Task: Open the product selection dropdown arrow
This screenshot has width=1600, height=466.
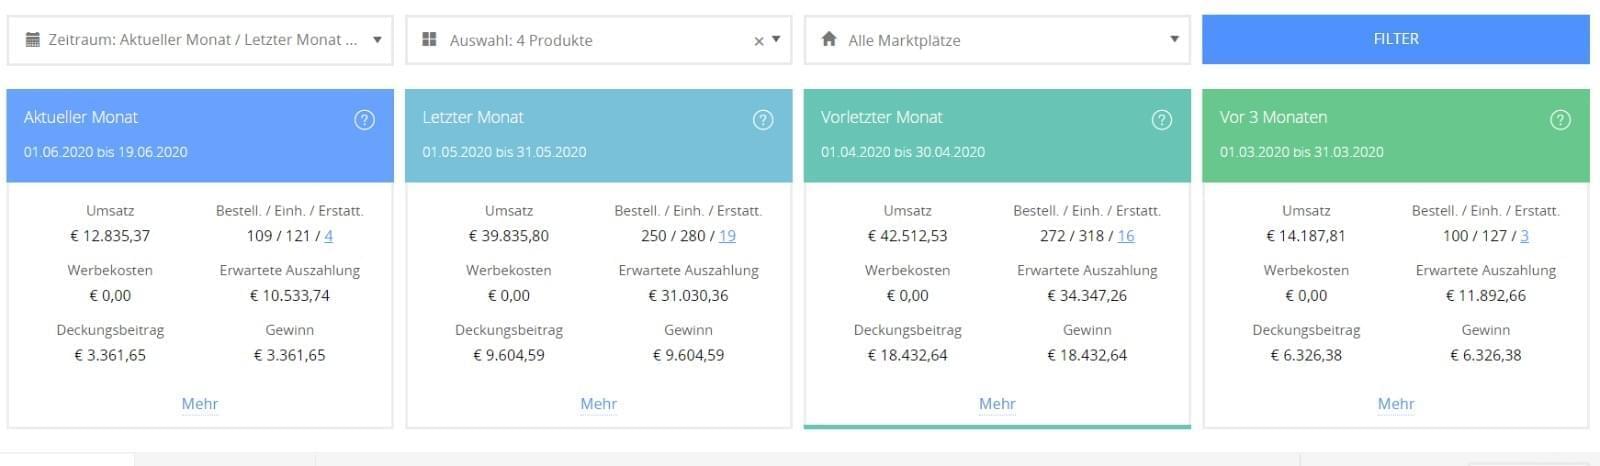Action: click(776, 40)
